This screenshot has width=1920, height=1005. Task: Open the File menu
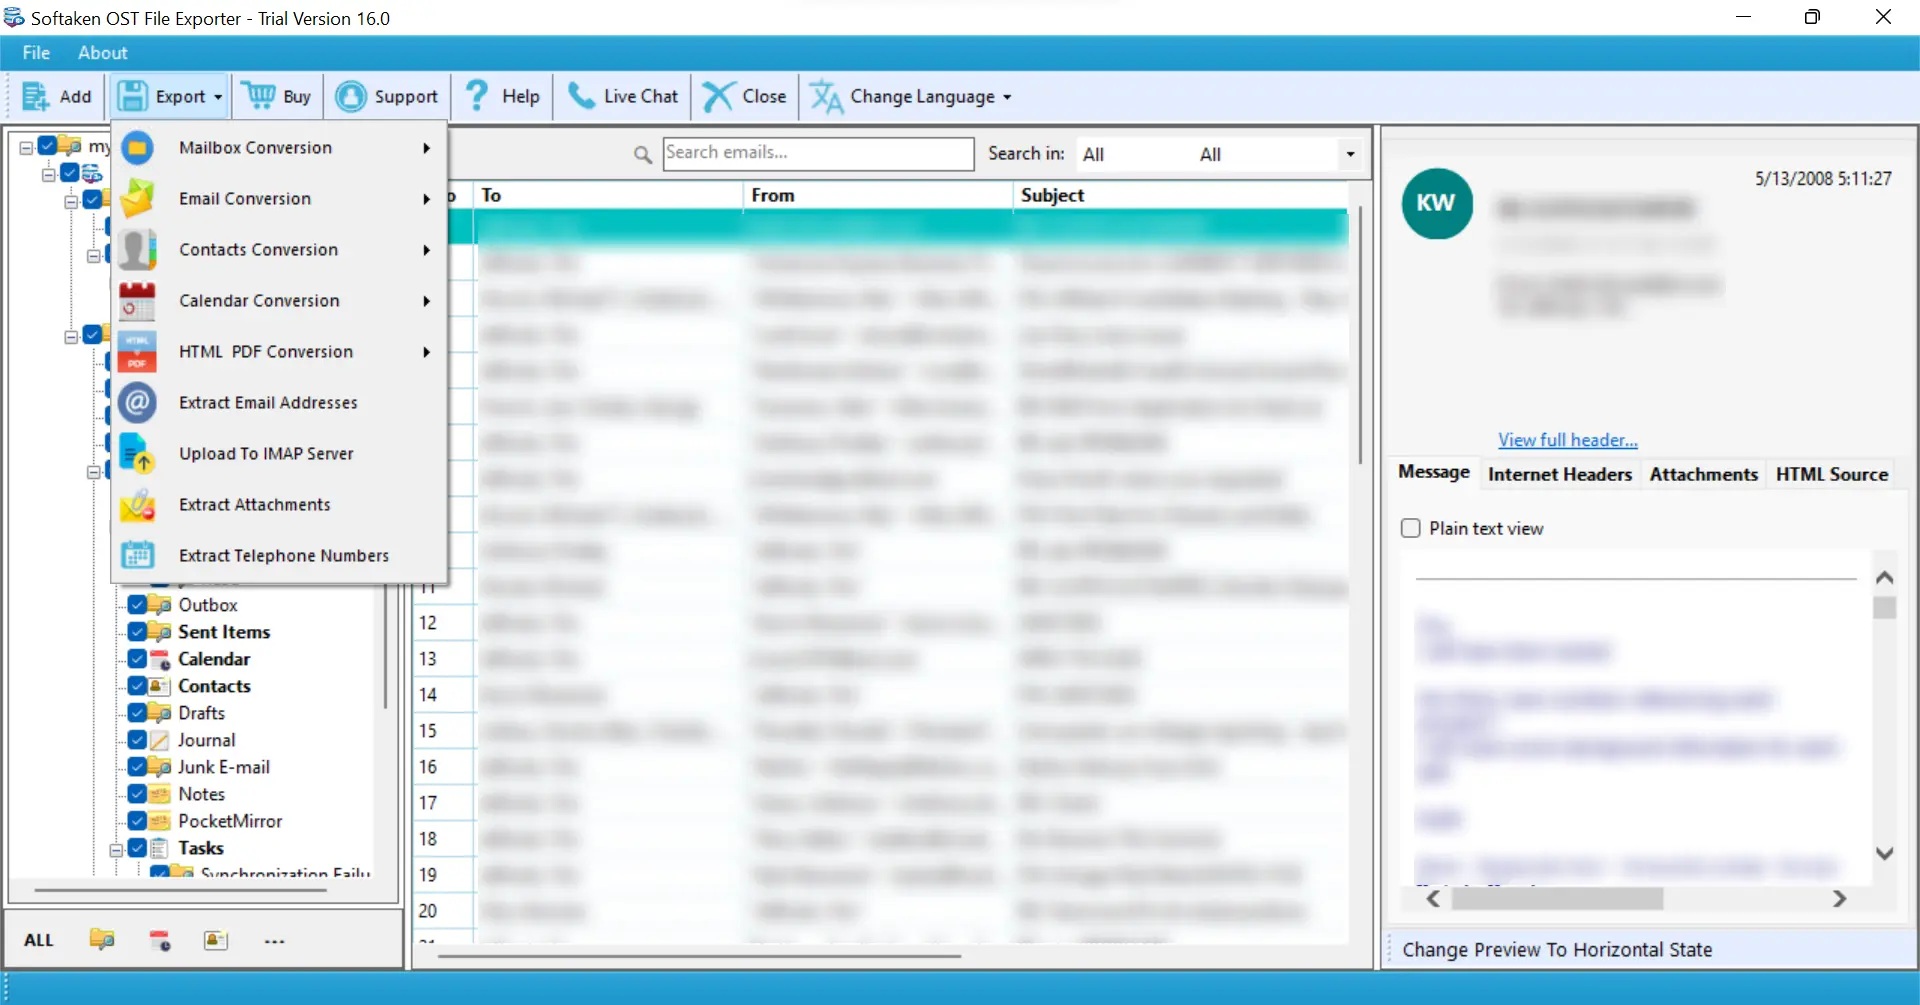coord(36,53)
